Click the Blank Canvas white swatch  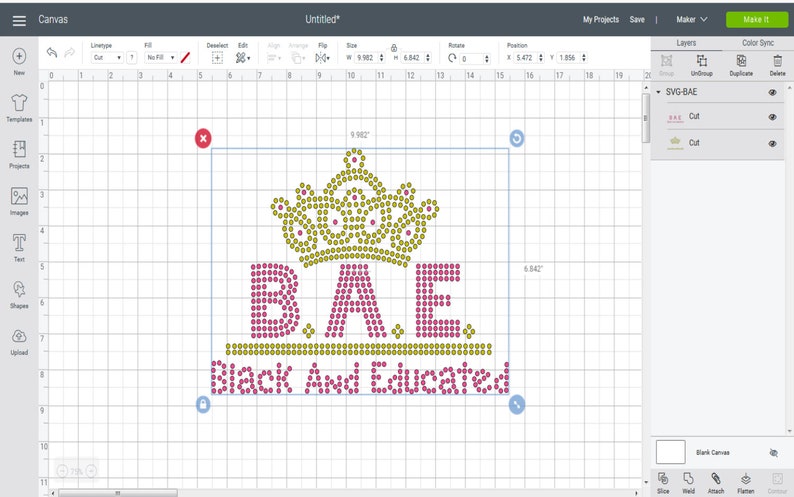point(670,452)
